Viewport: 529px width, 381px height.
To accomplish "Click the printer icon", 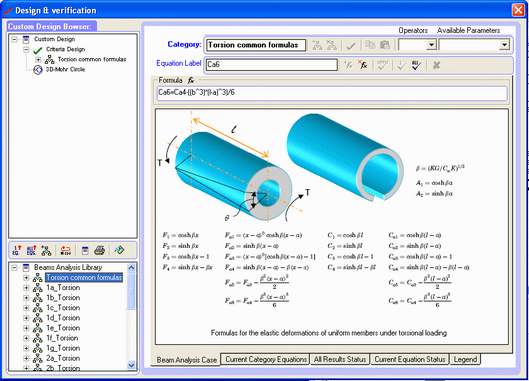I will [100, 250].
